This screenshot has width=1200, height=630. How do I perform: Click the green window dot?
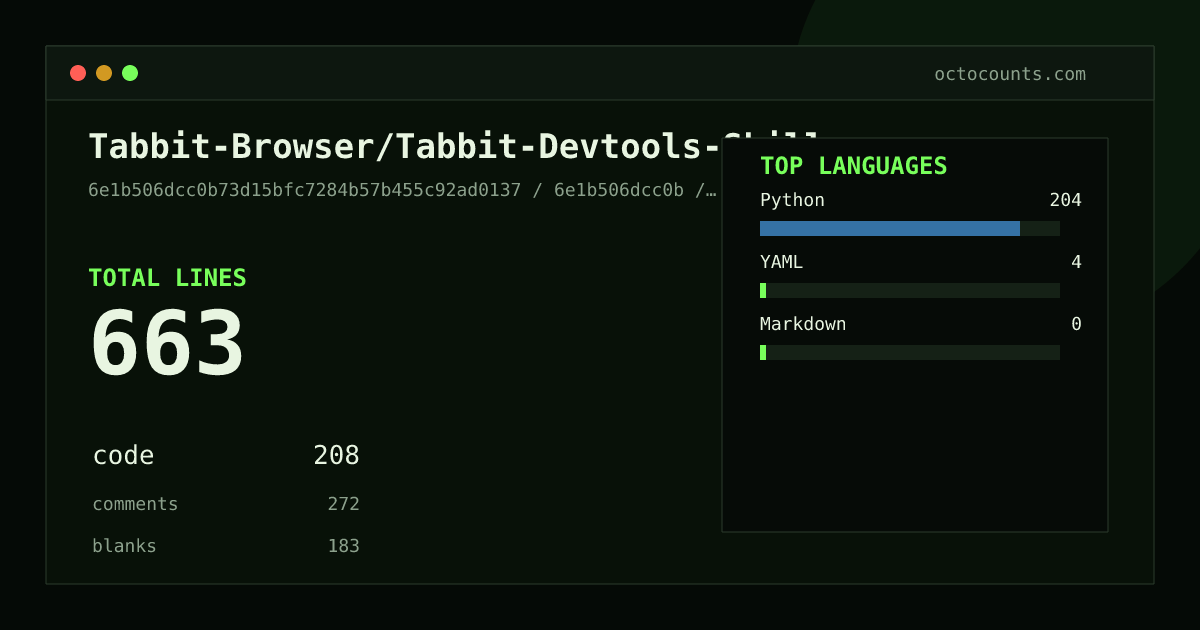130,73
